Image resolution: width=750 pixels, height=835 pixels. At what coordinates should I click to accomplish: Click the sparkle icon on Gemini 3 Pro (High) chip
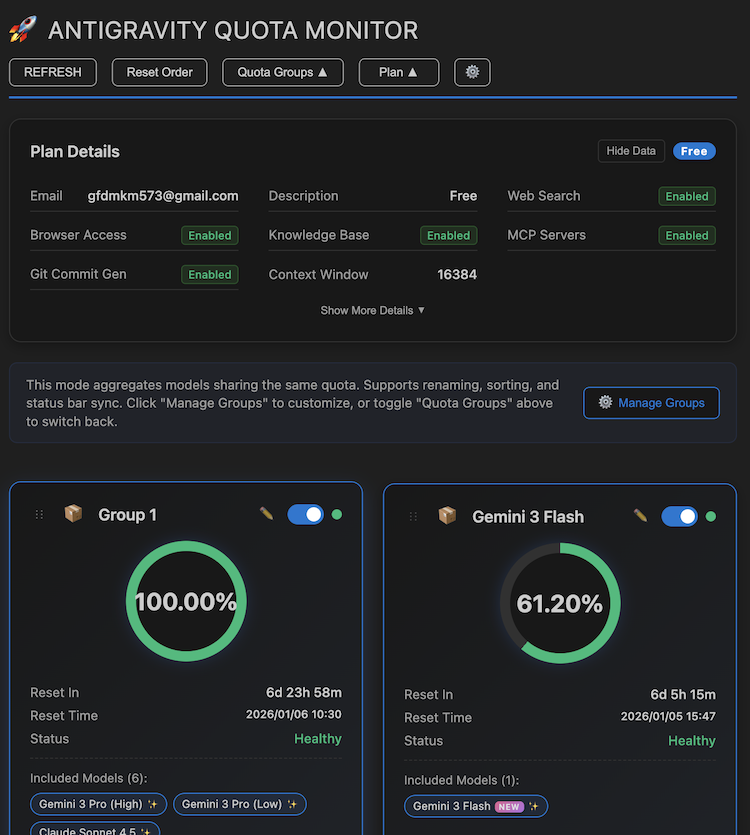click(x=153, y=804)
